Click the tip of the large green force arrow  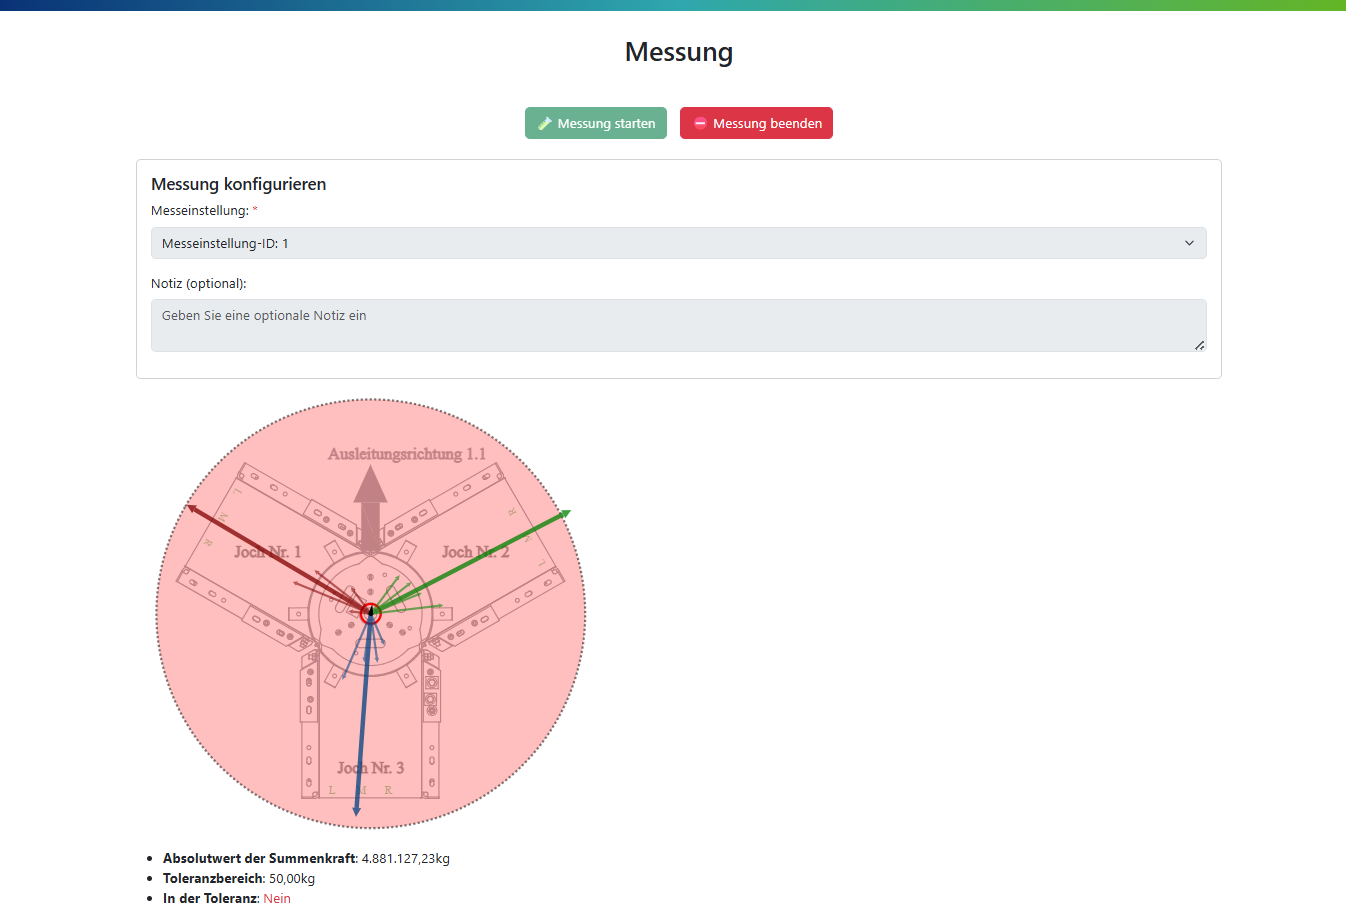coord(567,513)
